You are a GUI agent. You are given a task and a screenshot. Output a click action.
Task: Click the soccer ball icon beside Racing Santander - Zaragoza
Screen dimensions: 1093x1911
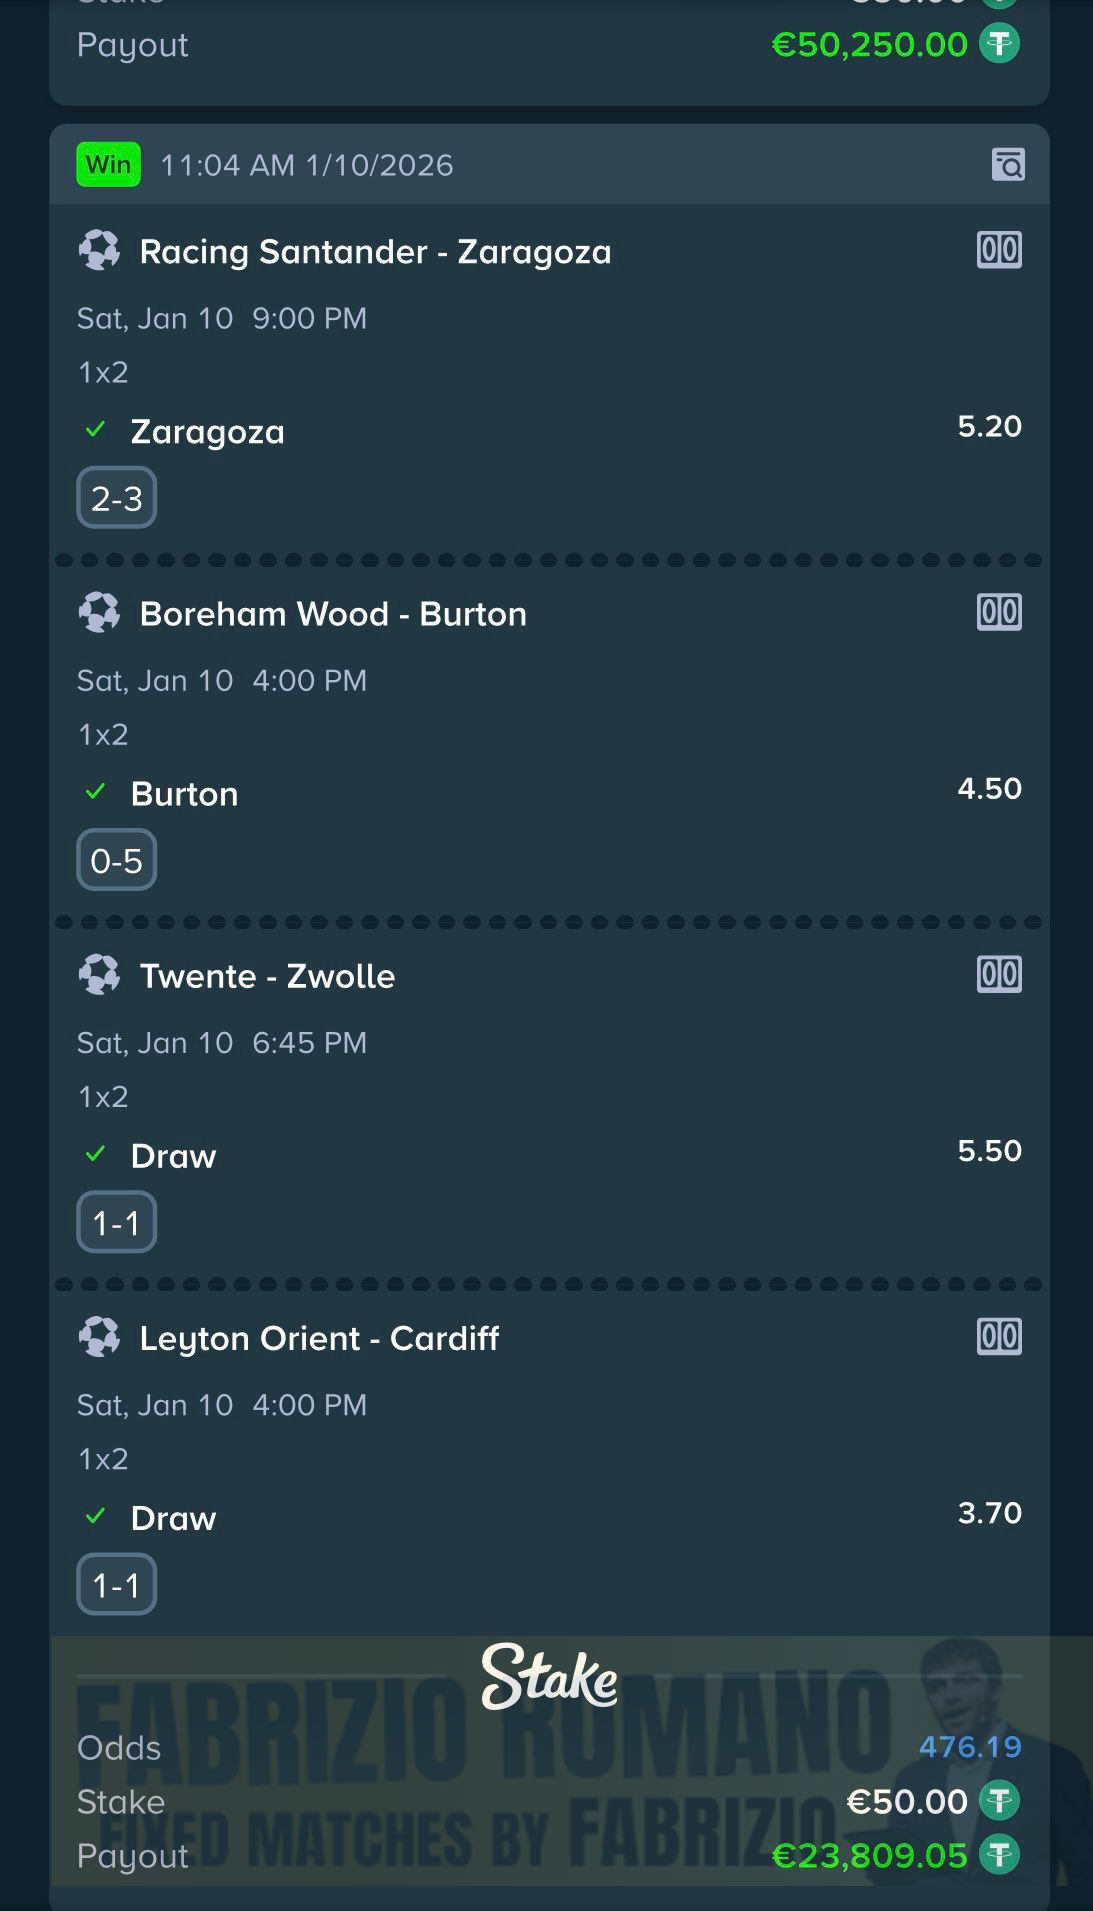click(x=100, y=250)
